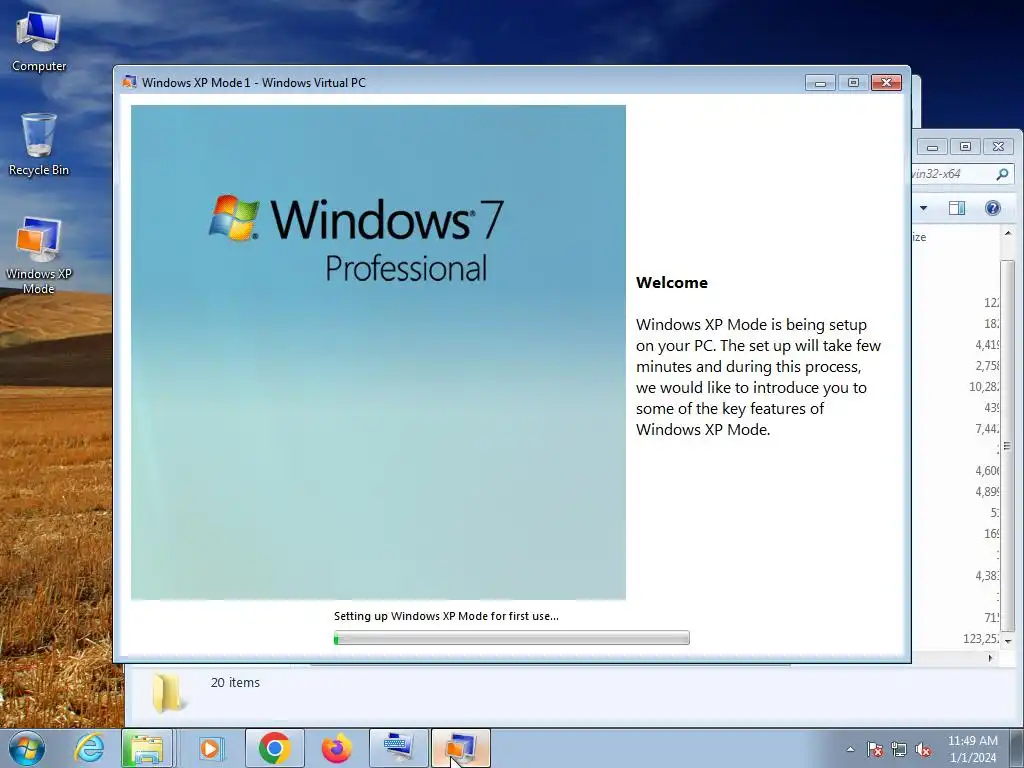Maximize the Windows XP Mode window
The height and width of the screenshot is (768, 1024).
click(853, 83)
